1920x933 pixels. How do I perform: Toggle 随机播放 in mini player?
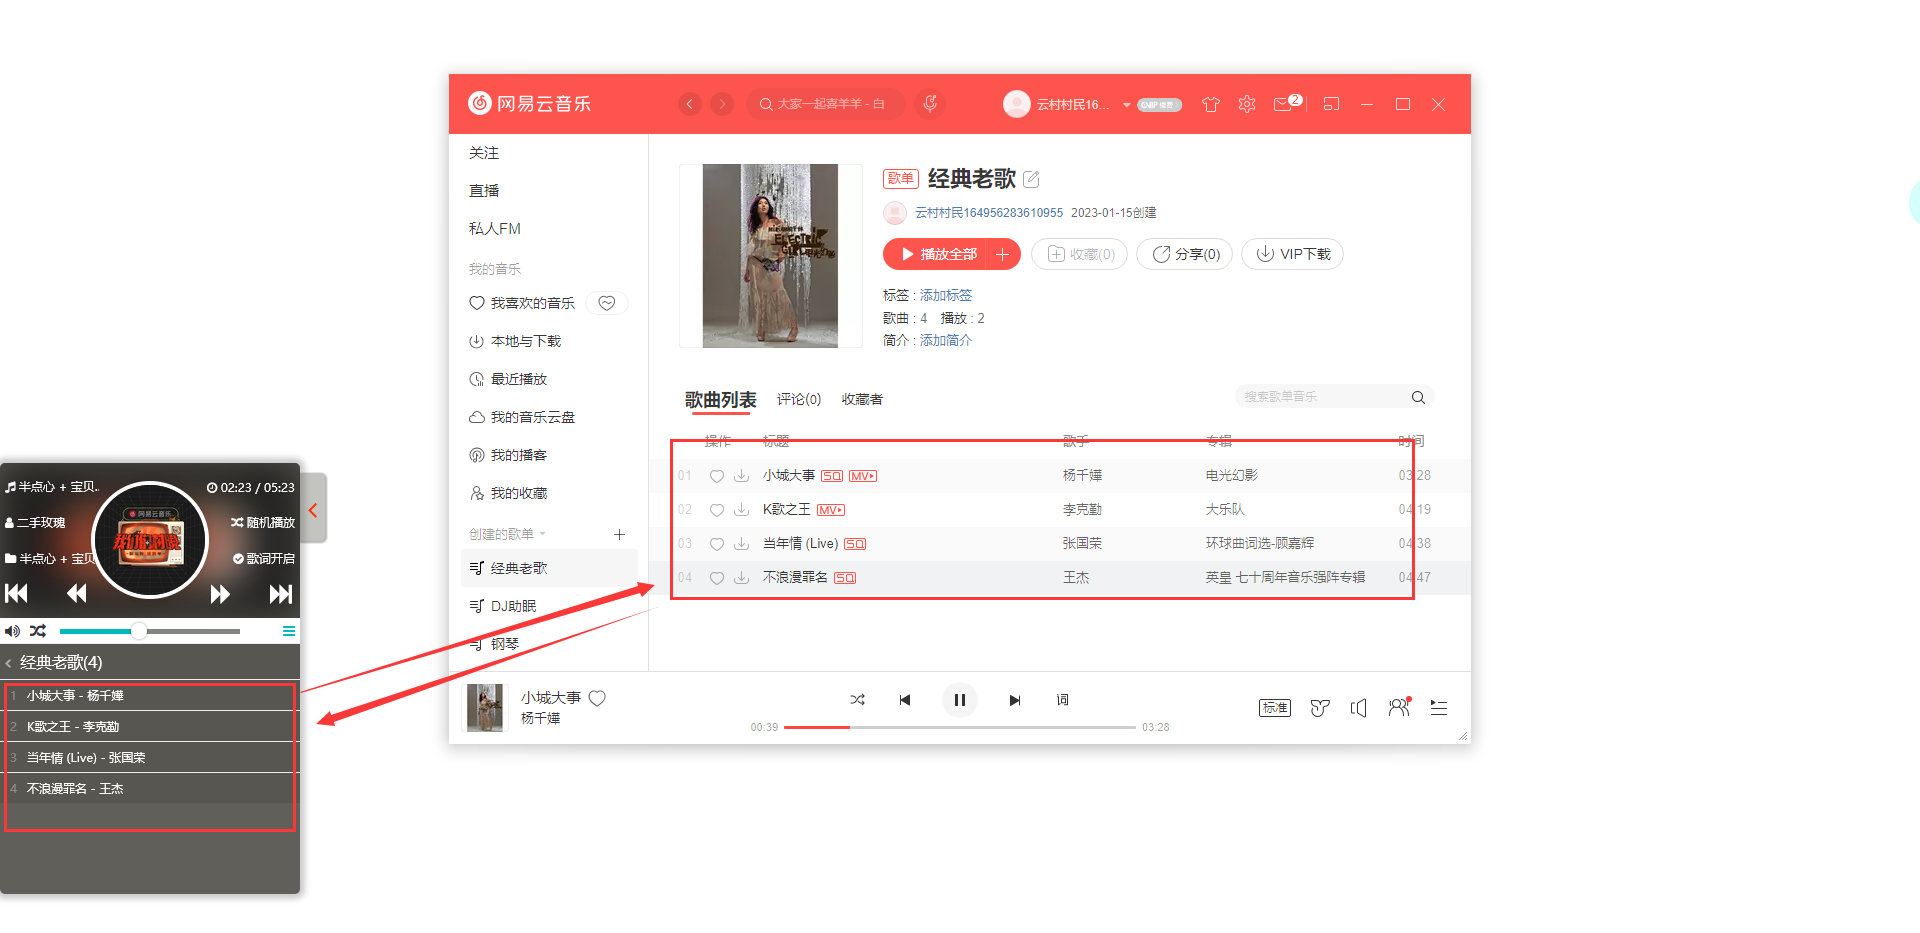click(x=263, y=522)
